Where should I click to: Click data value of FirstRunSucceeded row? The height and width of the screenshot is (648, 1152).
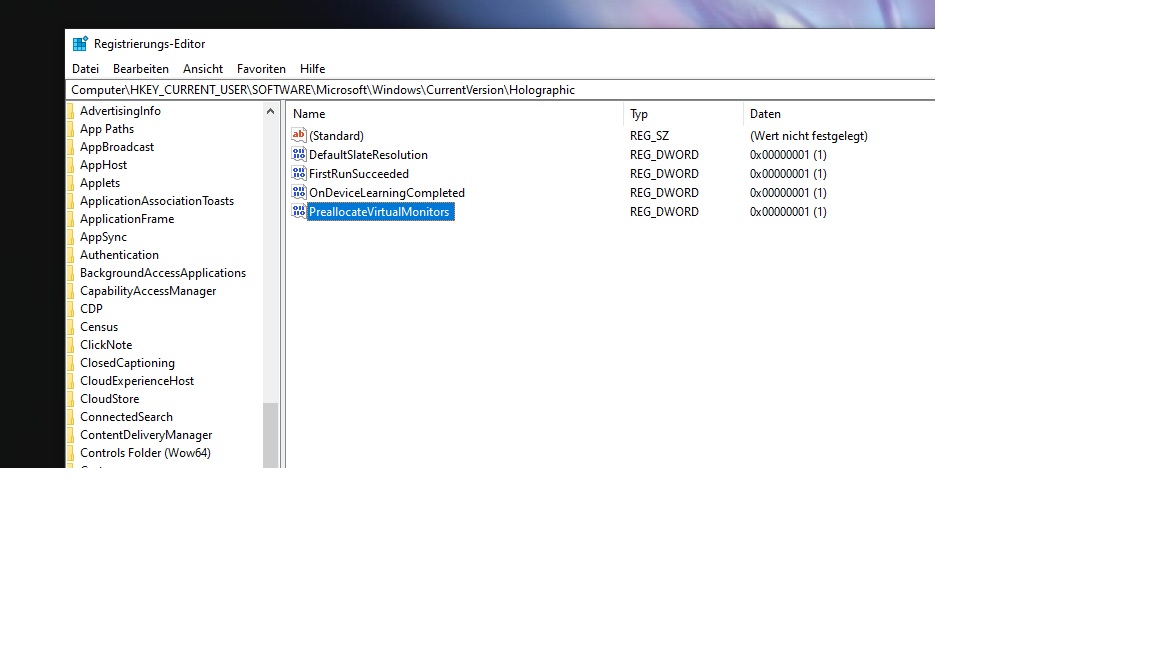(788, 174)
